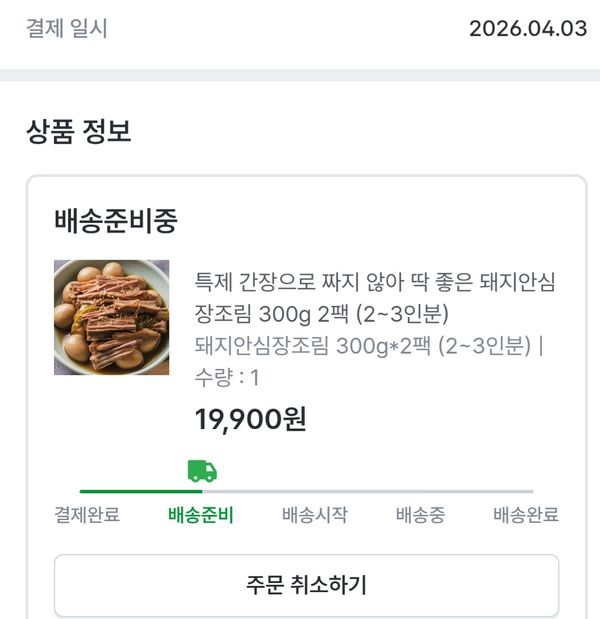Click the title line 장조림 300g 2팩
The width and height of the screenshot is (600, 619).
coord(322,314)
